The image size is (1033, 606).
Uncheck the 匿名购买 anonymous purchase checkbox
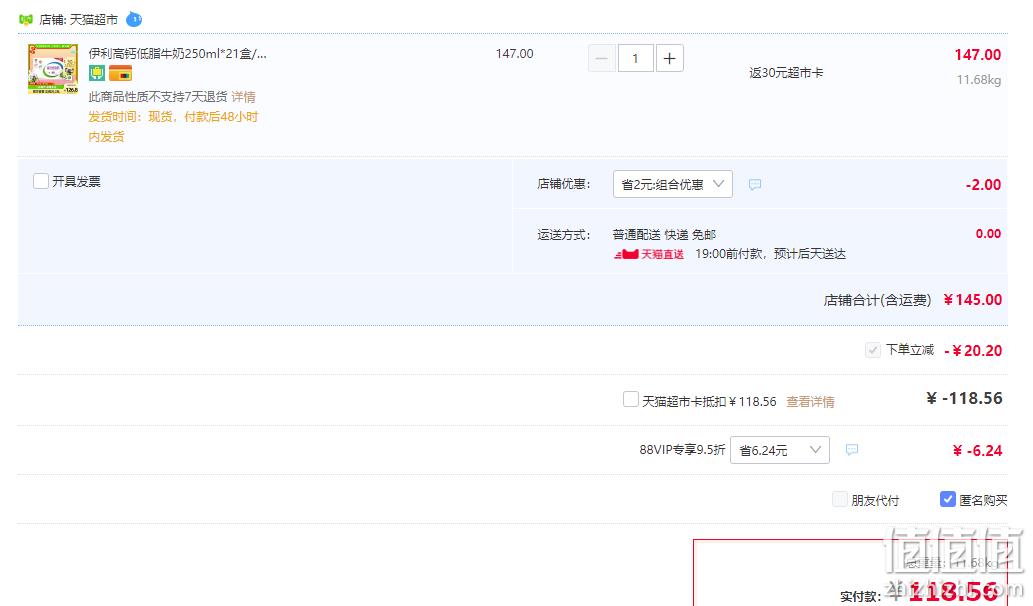click(947, 499)
